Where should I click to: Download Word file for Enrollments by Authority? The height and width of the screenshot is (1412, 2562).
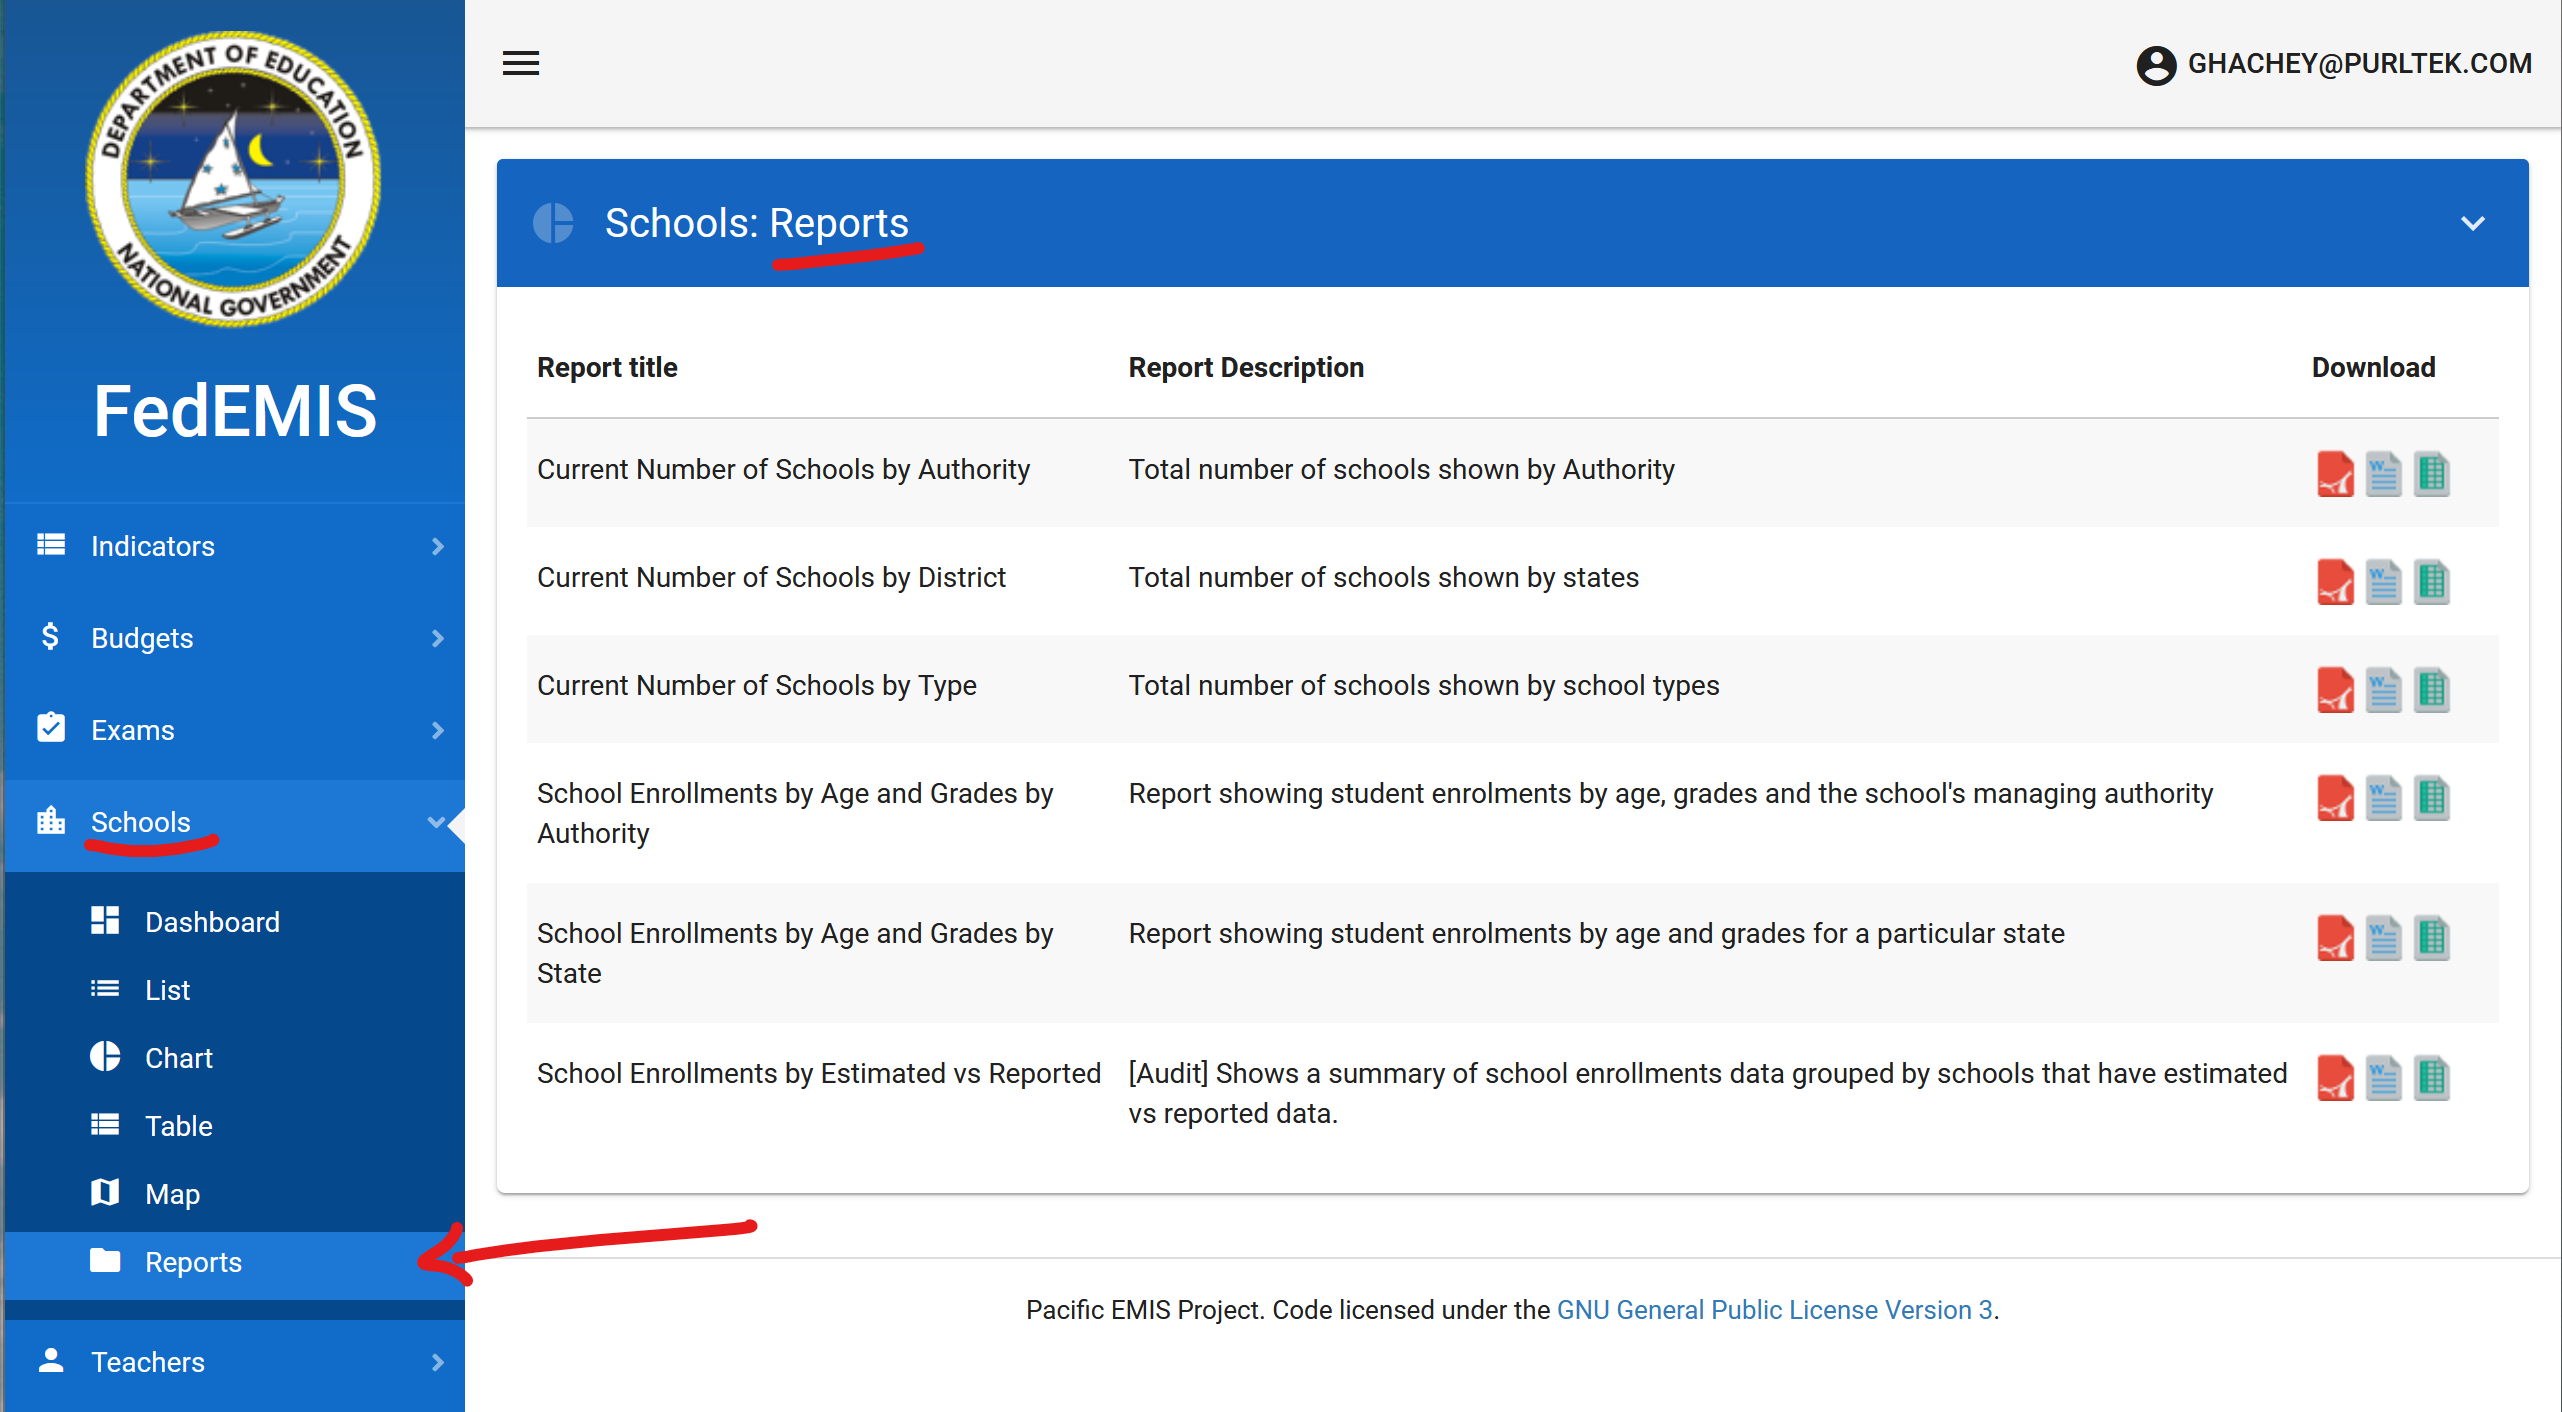(x=2382, y=797)
